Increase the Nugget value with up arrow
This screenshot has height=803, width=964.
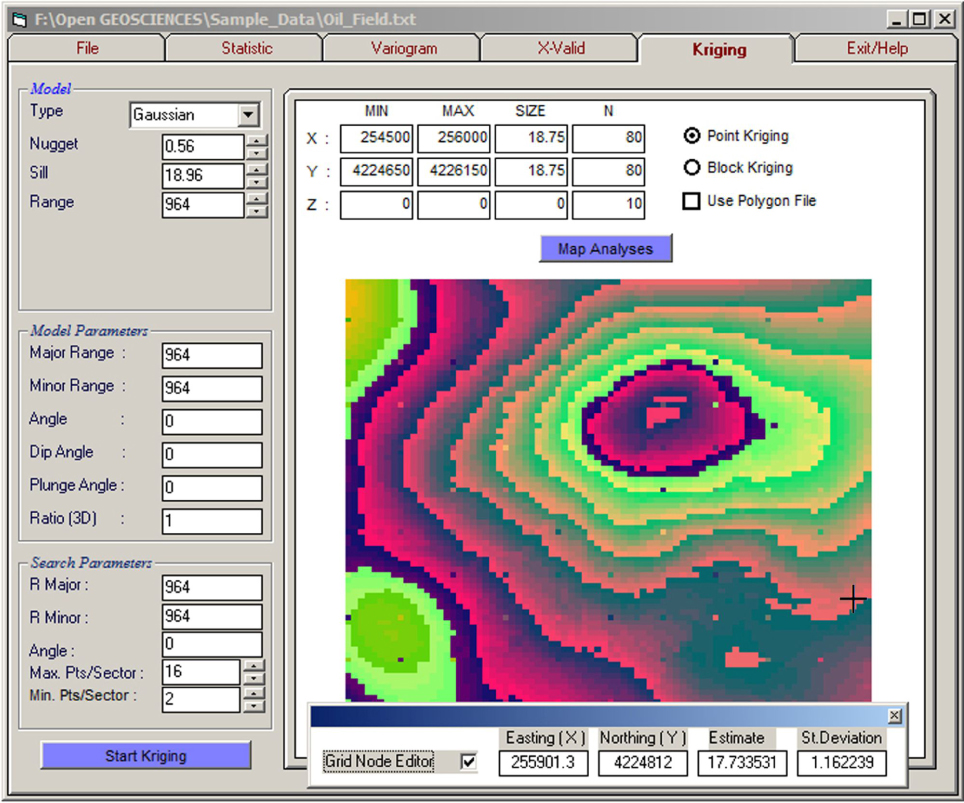pos(257,141)
